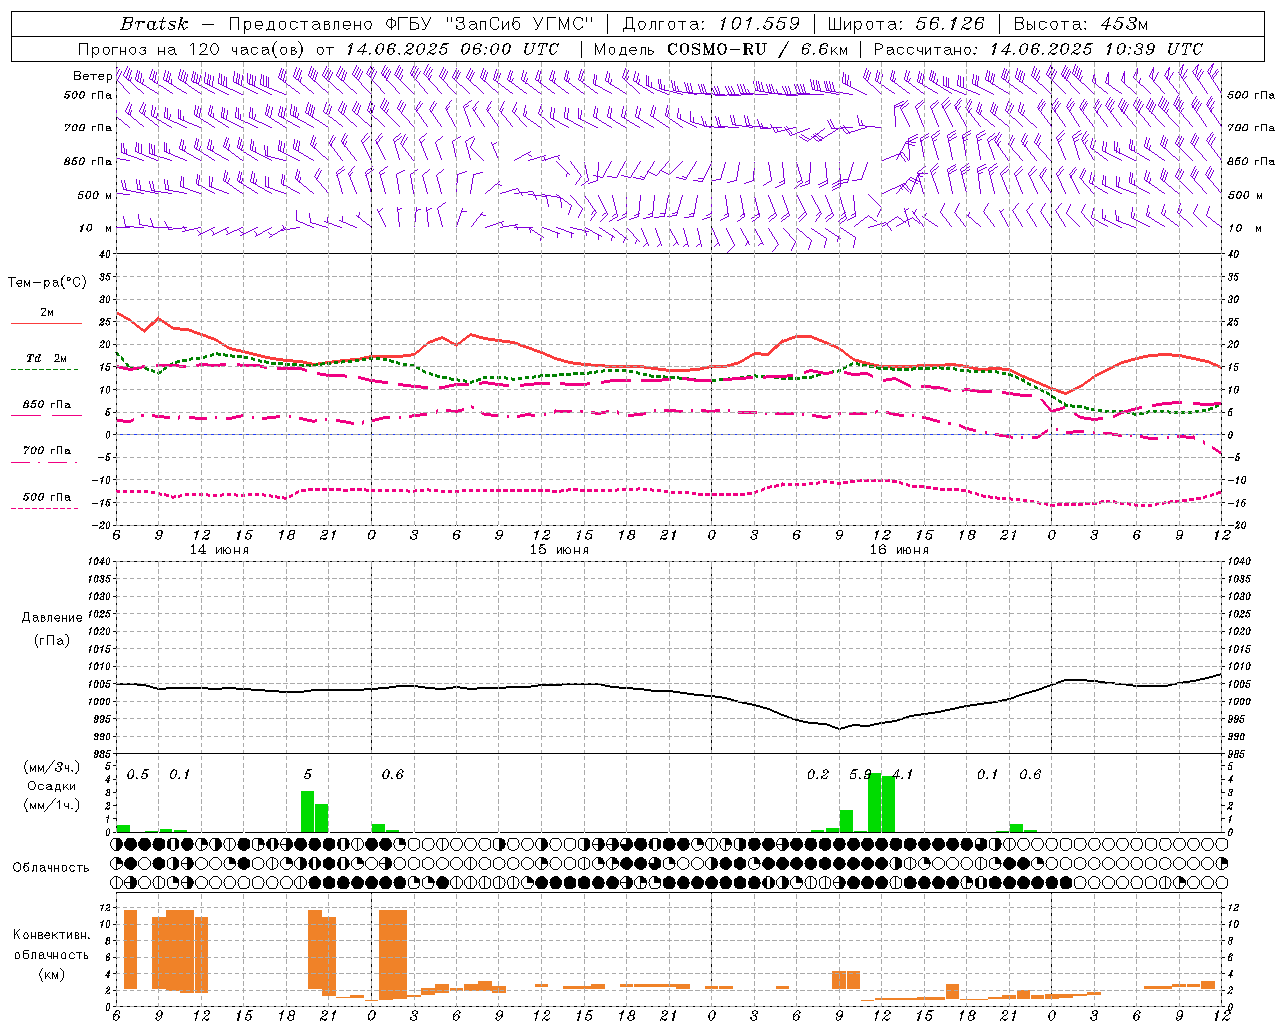The height and width of the screenshot is (1024, 1280).
Task: Select the "Прогноз на 120 часа(ов)" text
Action: tap(193, 49)
